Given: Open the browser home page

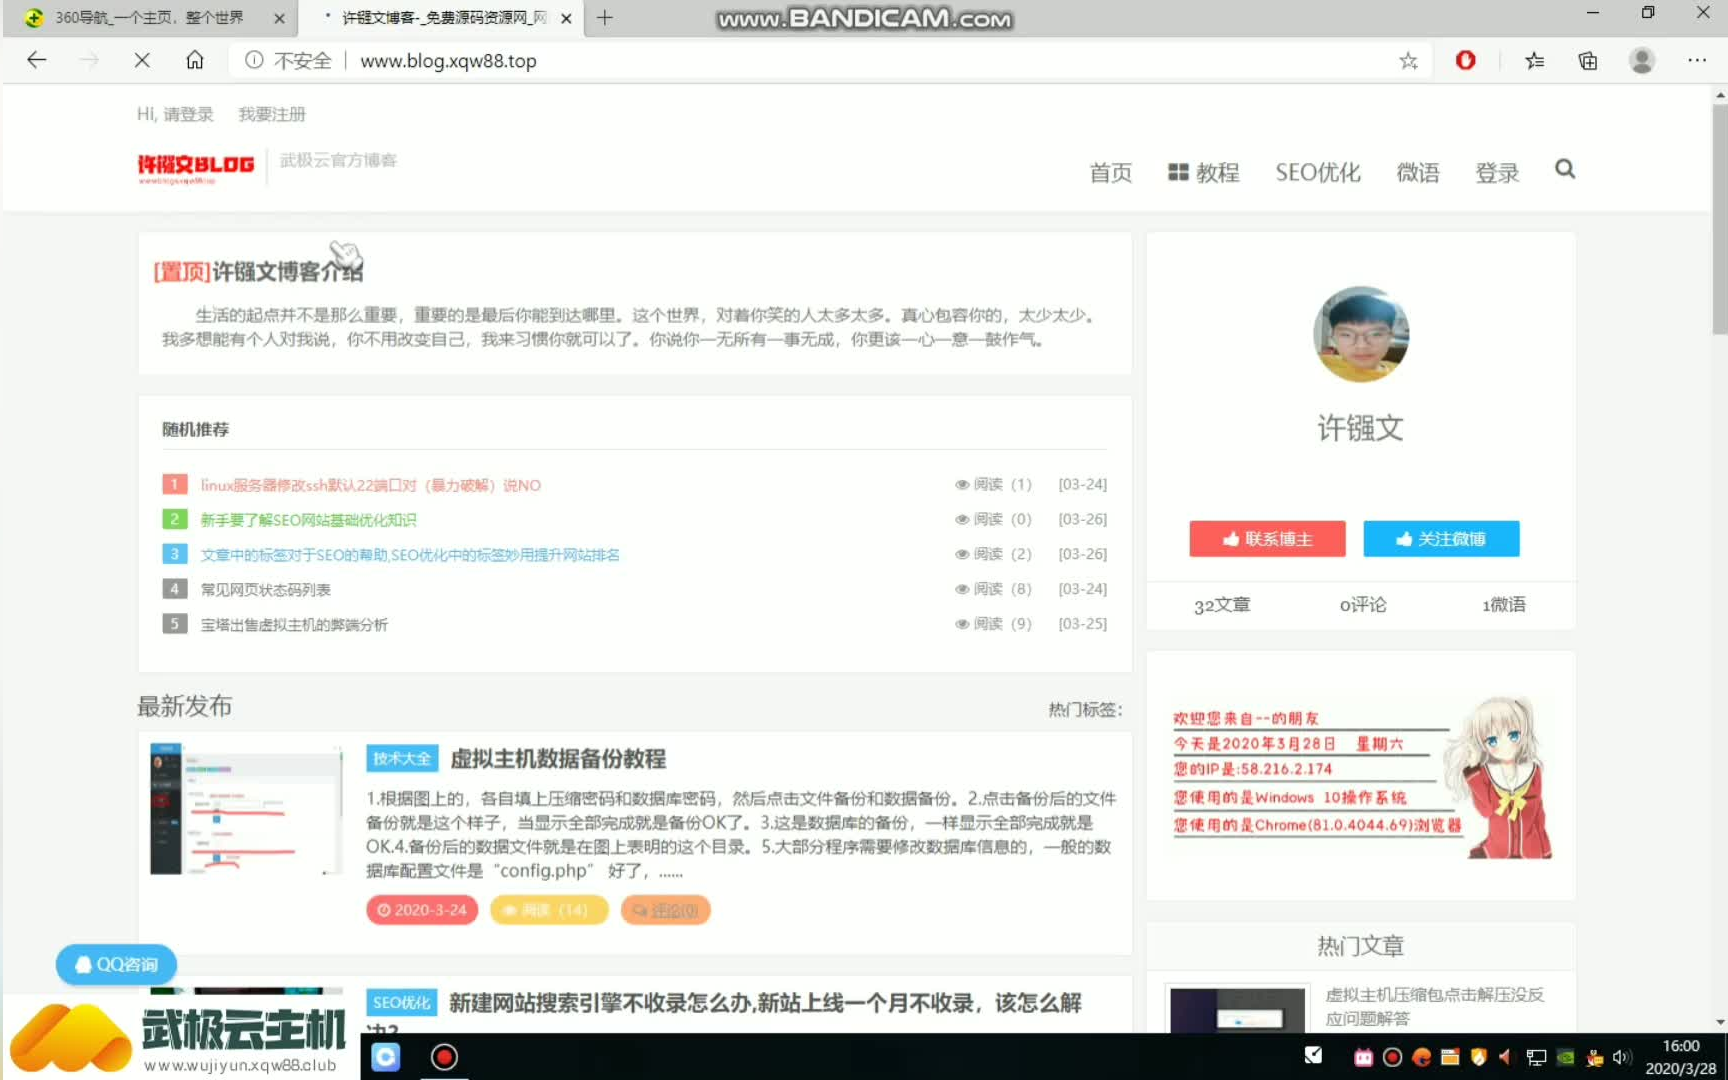Looking at the screenshot, I should (x=195, y=60).
